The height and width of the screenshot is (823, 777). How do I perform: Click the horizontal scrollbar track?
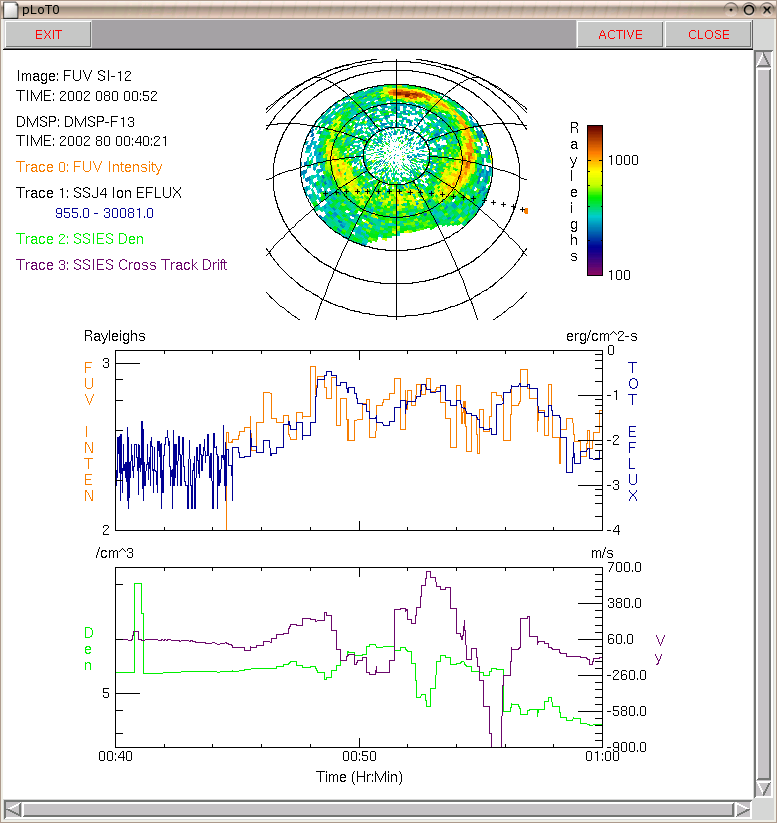tap(377, 809)
